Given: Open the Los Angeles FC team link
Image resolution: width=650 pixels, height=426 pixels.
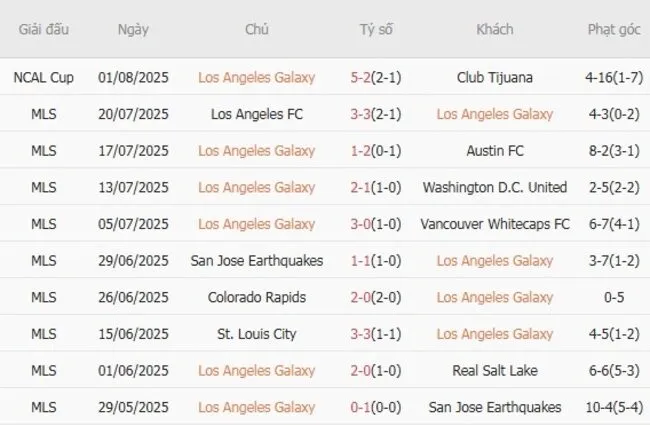Looking at the screenshot, I should [x=257, y=114].
